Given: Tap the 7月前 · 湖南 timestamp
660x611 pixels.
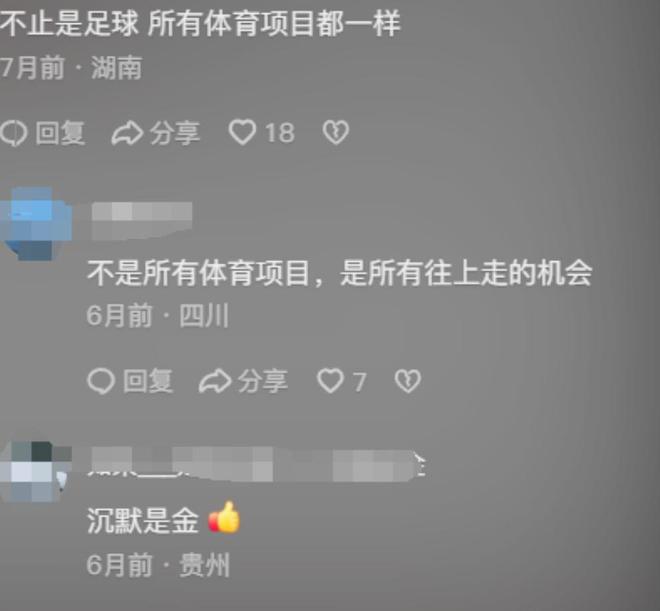Looking at the screenshot, I should pyautogui.click(x=71, y=67).
